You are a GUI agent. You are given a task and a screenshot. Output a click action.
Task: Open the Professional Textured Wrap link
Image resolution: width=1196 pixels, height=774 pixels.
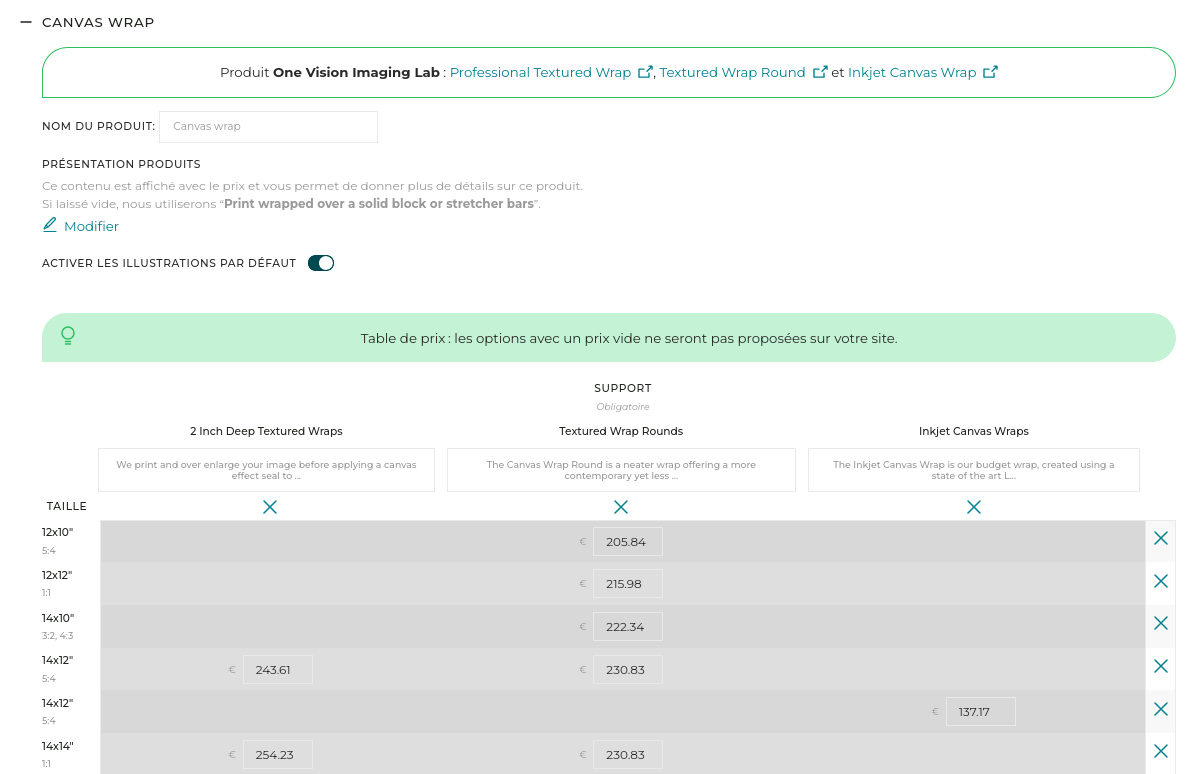[540, 73]
